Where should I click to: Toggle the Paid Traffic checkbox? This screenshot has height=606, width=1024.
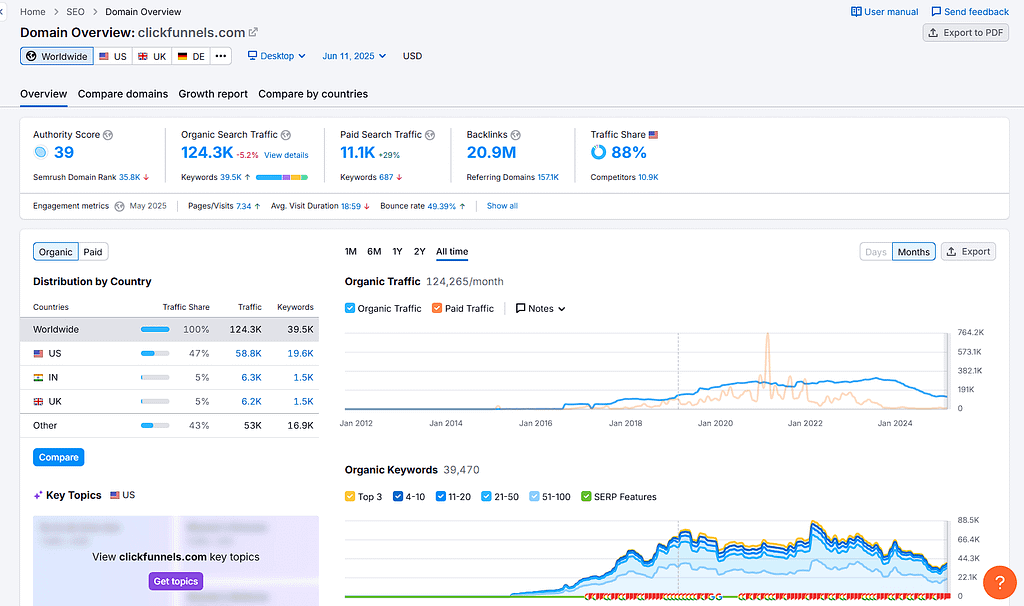coord(437,308)
